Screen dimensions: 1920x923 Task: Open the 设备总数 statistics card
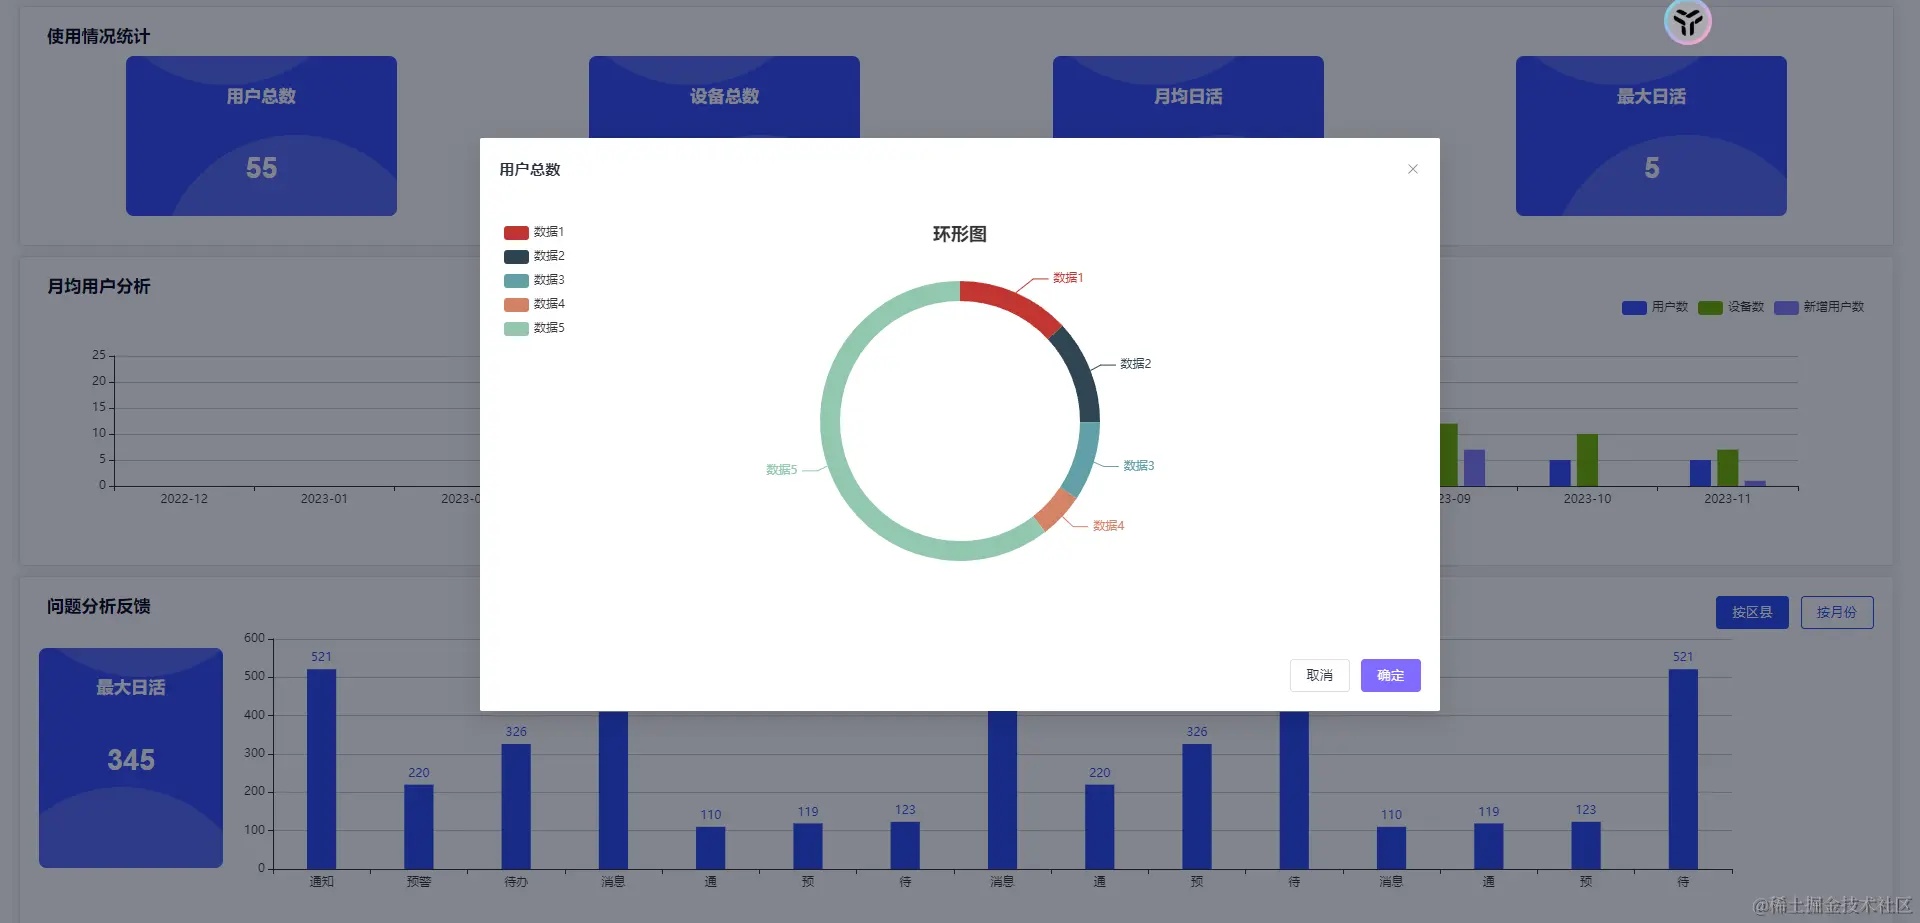[x=724, y=97]
